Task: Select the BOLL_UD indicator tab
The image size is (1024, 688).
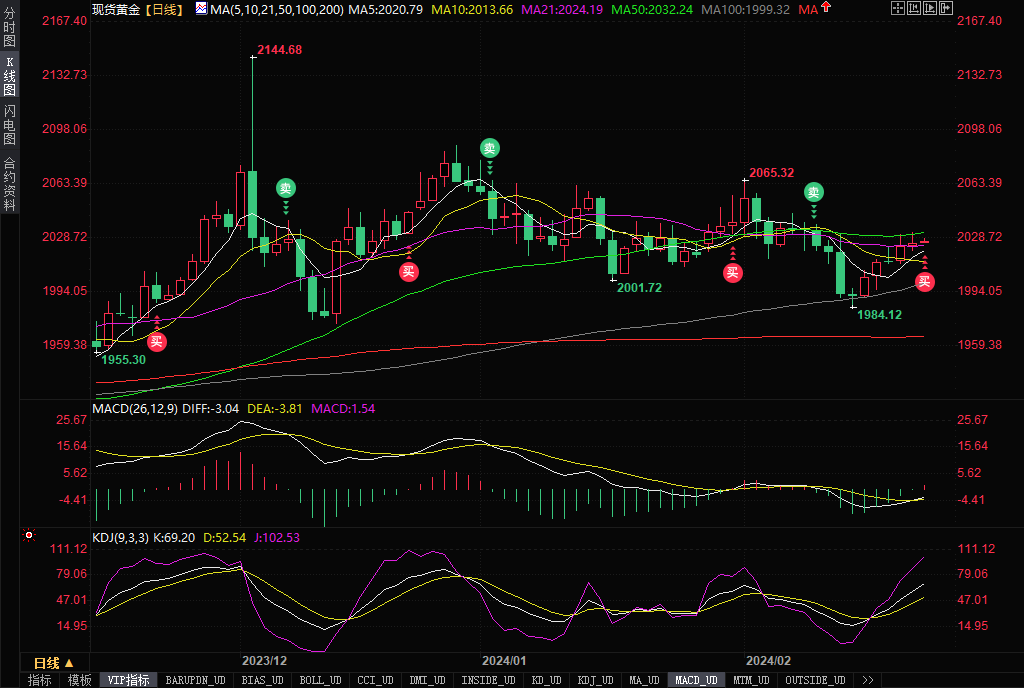Action: click(x=318, y=680)
